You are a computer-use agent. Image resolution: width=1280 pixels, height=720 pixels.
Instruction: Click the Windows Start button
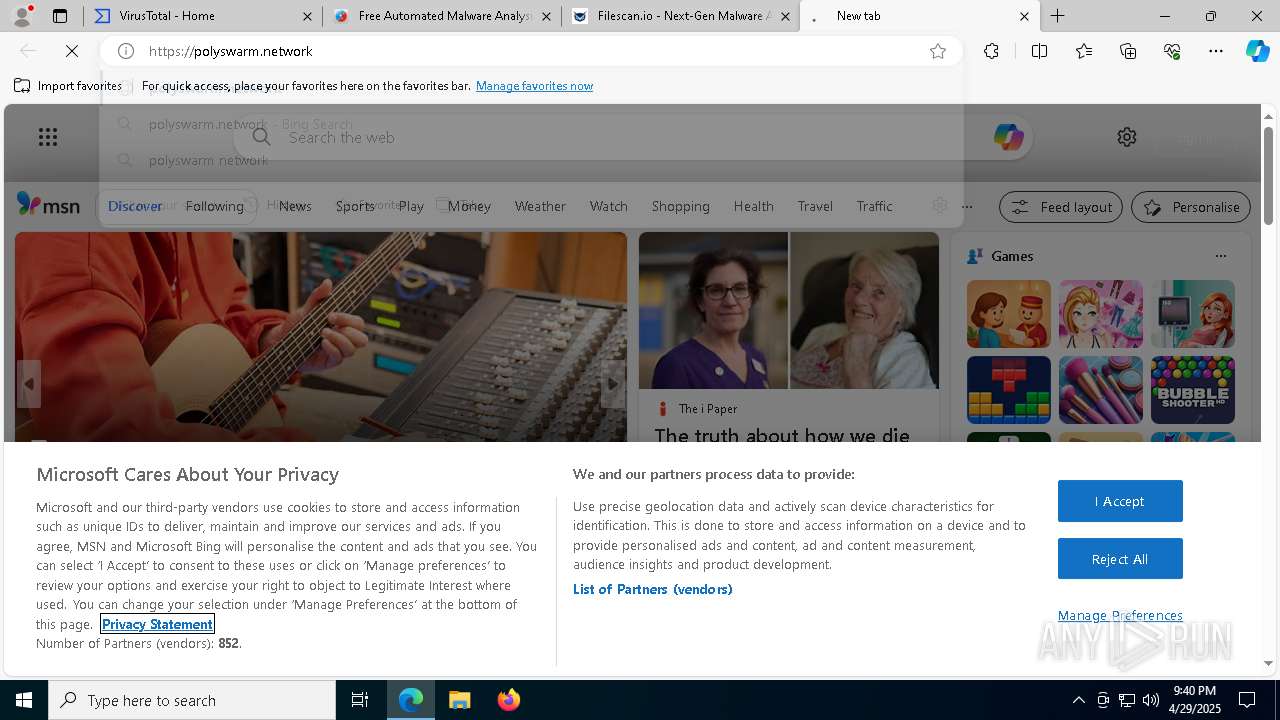pos(24,700)
